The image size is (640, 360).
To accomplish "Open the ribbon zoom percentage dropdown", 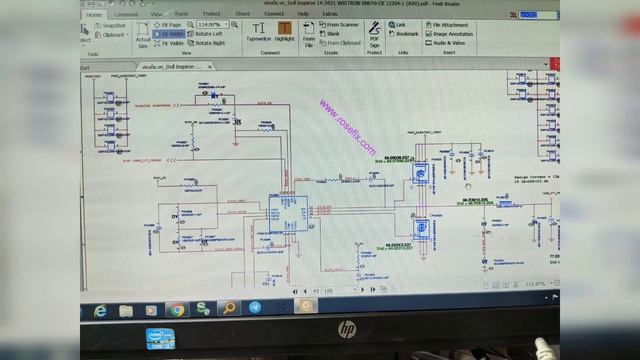I will [x=226, y=25].
